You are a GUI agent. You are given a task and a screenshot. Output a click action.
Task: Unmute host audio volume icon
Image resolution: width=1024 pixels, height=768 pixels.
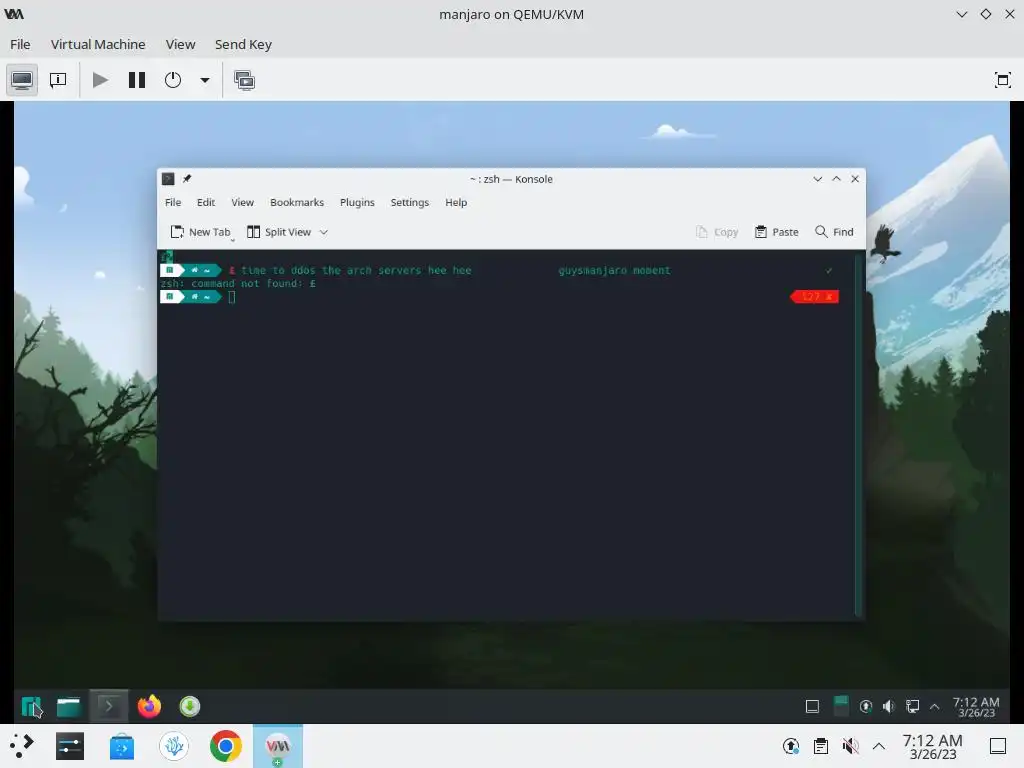850,746
